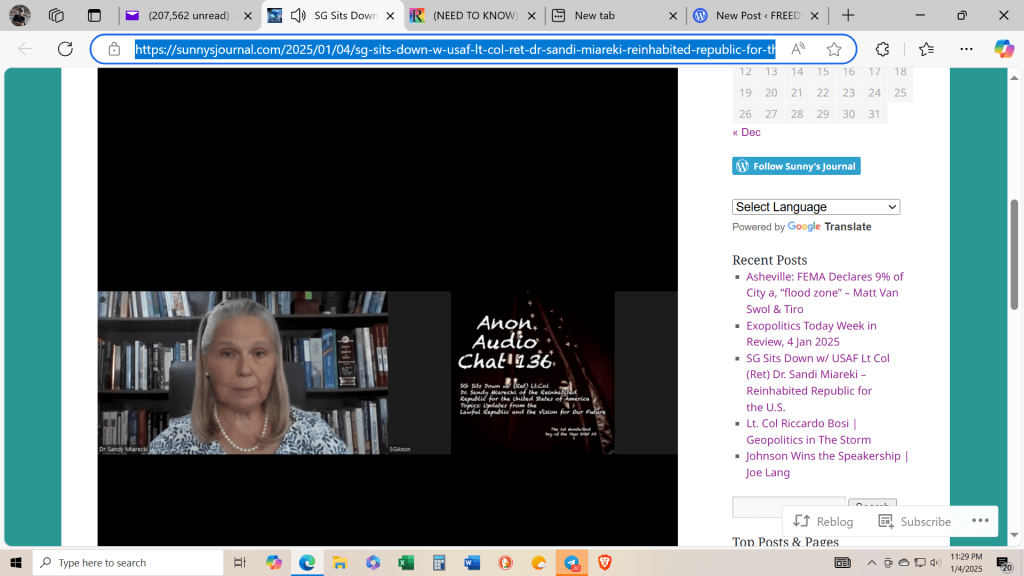This screenshot has height=576, width=1024.
Task: Open the Copilot sidebar icon
Action: [1003, 49]
